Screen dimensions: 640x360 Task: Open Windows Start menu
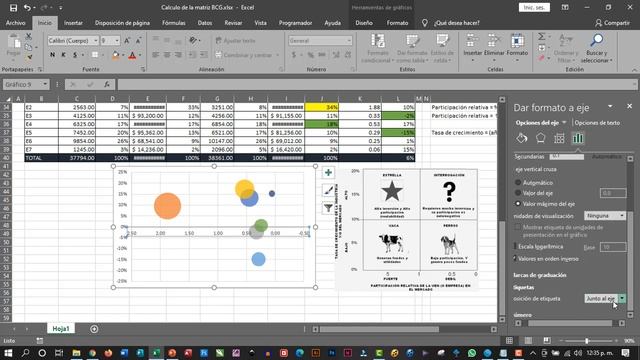point(8,353)
